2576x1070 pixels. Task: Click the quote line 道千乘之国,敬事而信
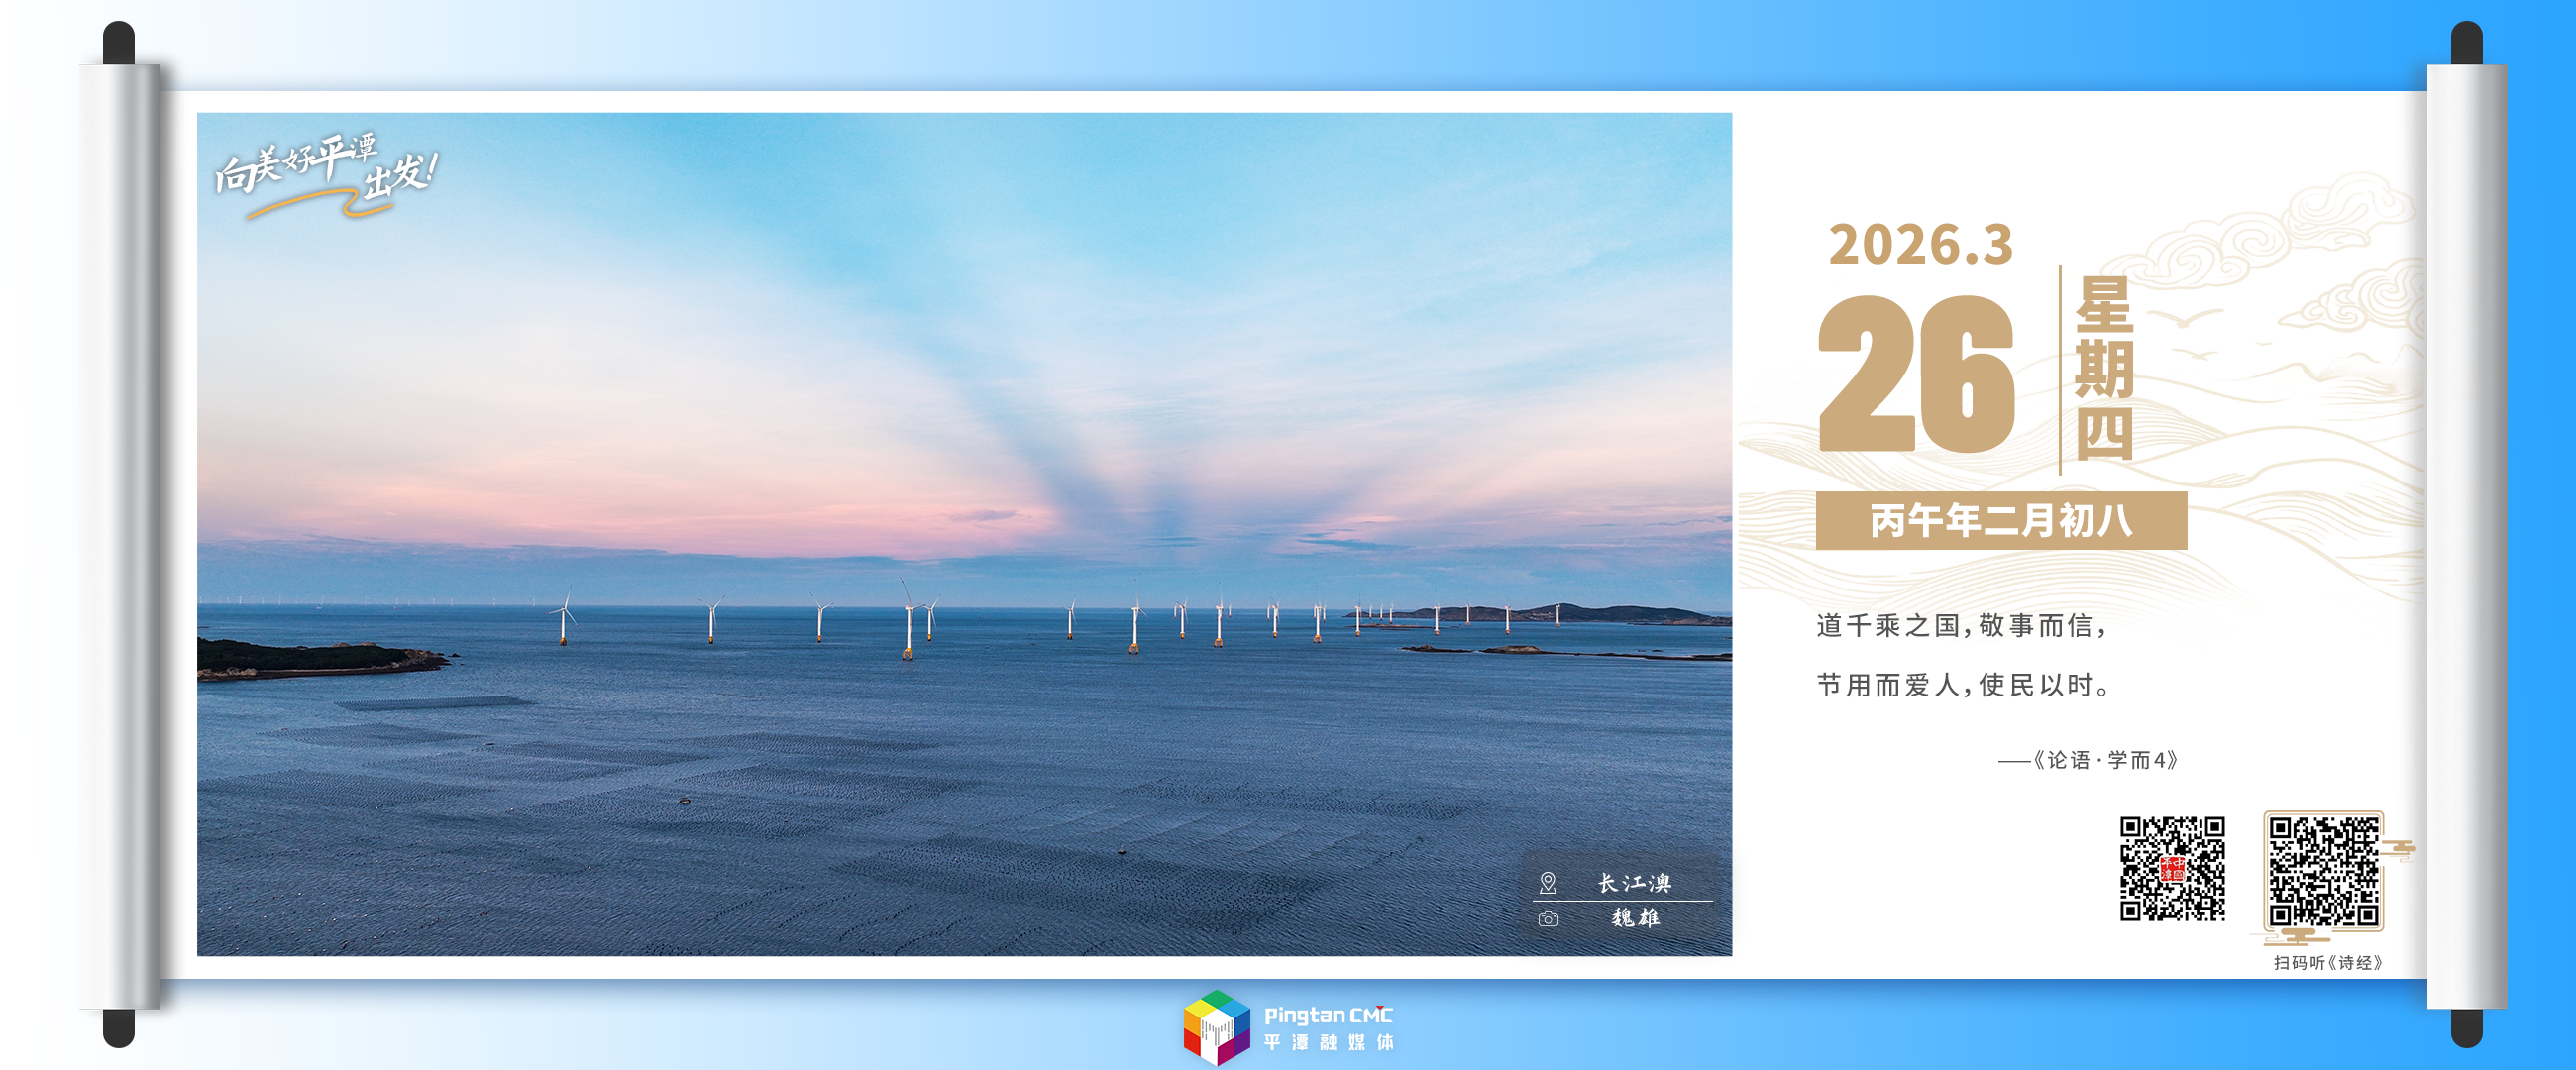(x=1961, y=626)
